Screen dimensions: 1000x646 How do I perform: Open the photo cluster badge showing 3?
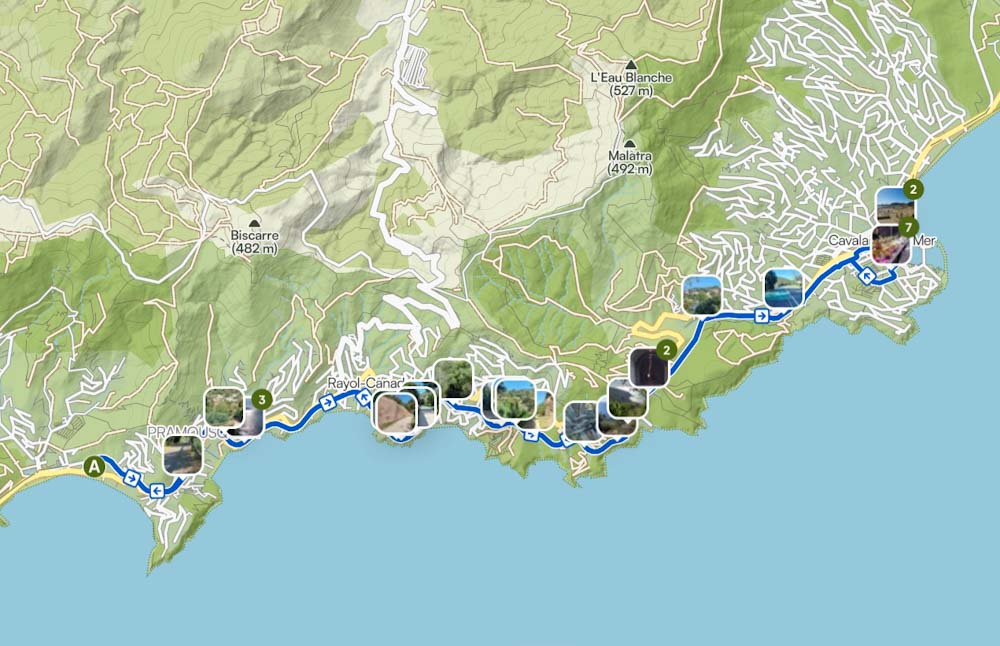(261, 400)
